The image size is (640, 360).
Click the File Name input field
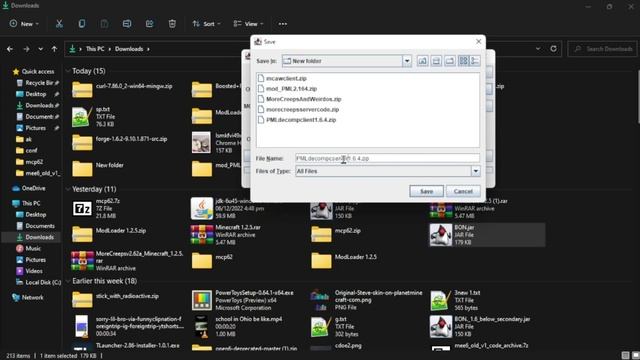pos(387,158)
